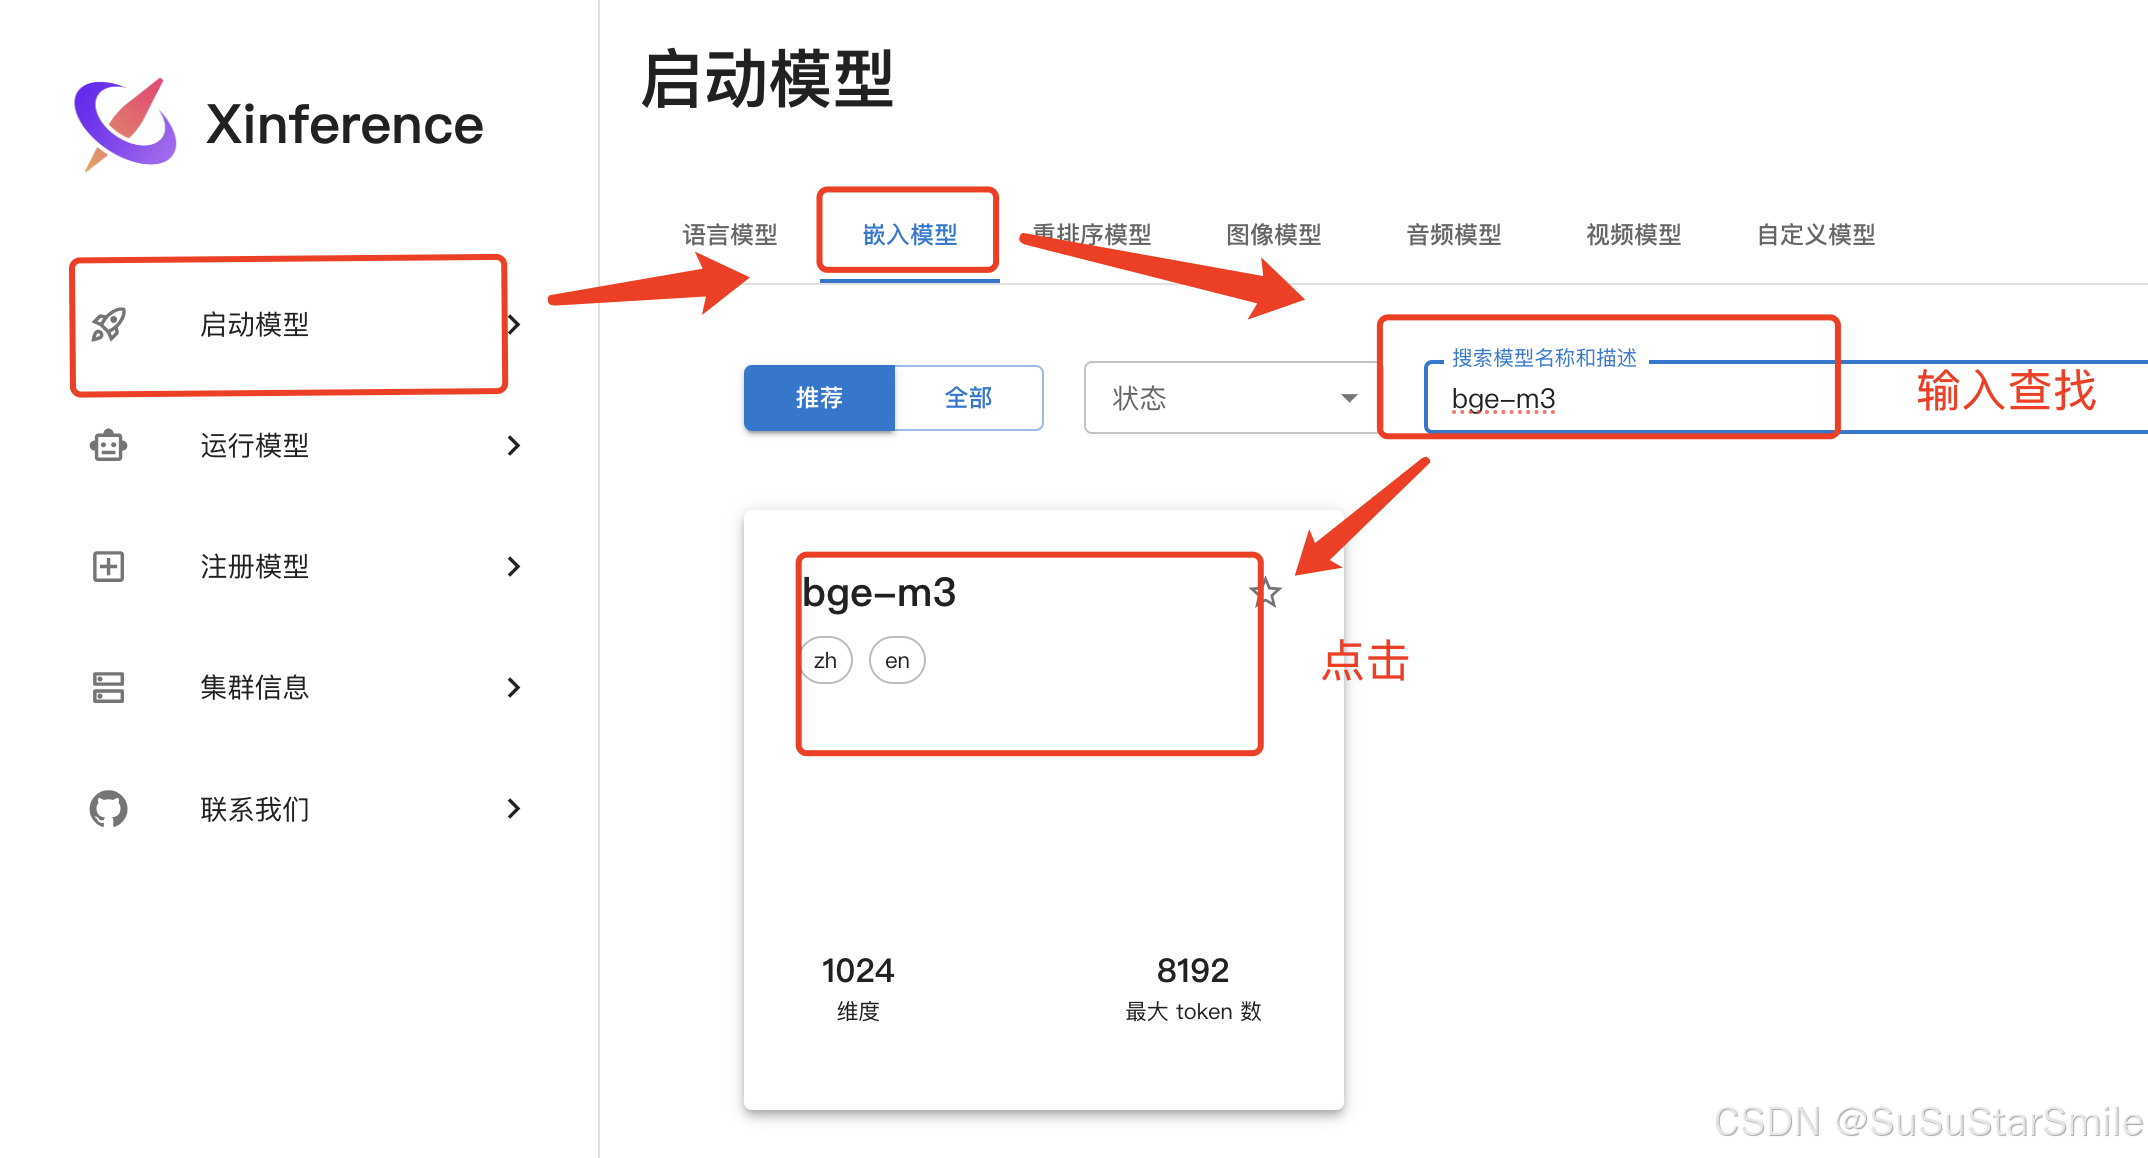
Task: Click the GitHub icon for 联系我们
Action: click(108, 809)
